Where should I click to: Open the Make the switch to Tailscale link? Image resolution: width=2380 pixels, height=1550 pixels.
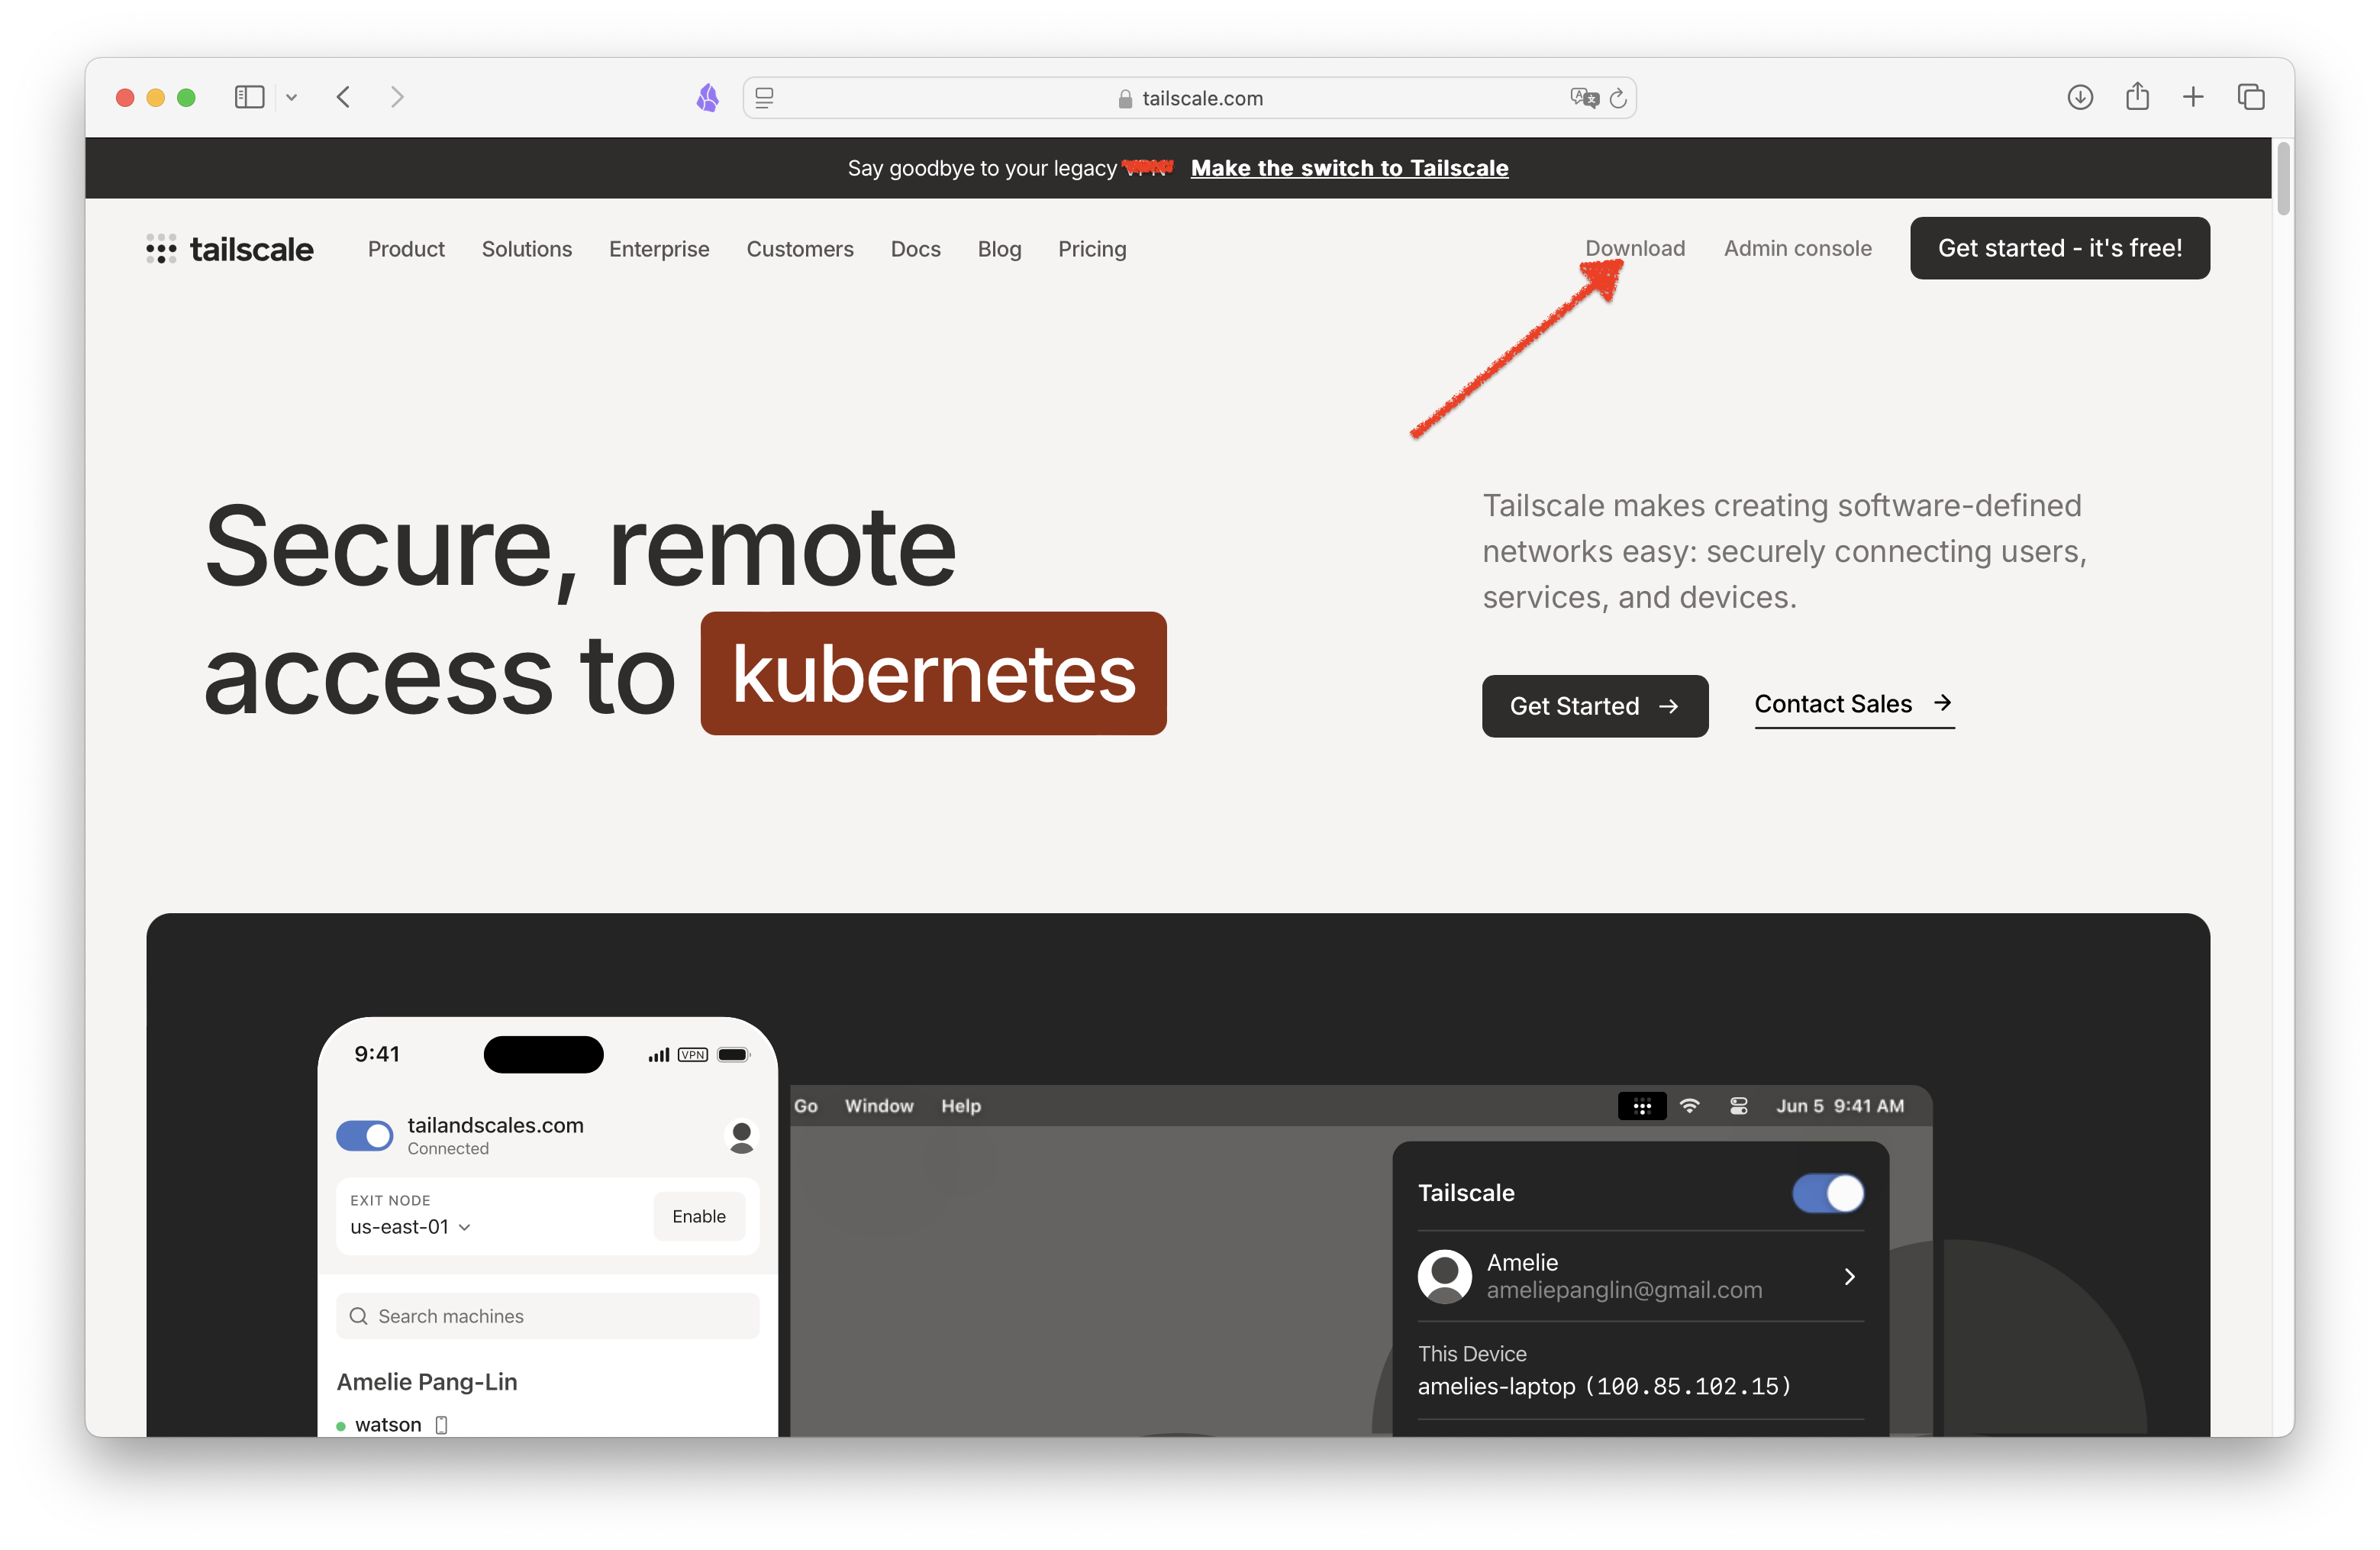pyautogui.click(x=1349, y=168)
